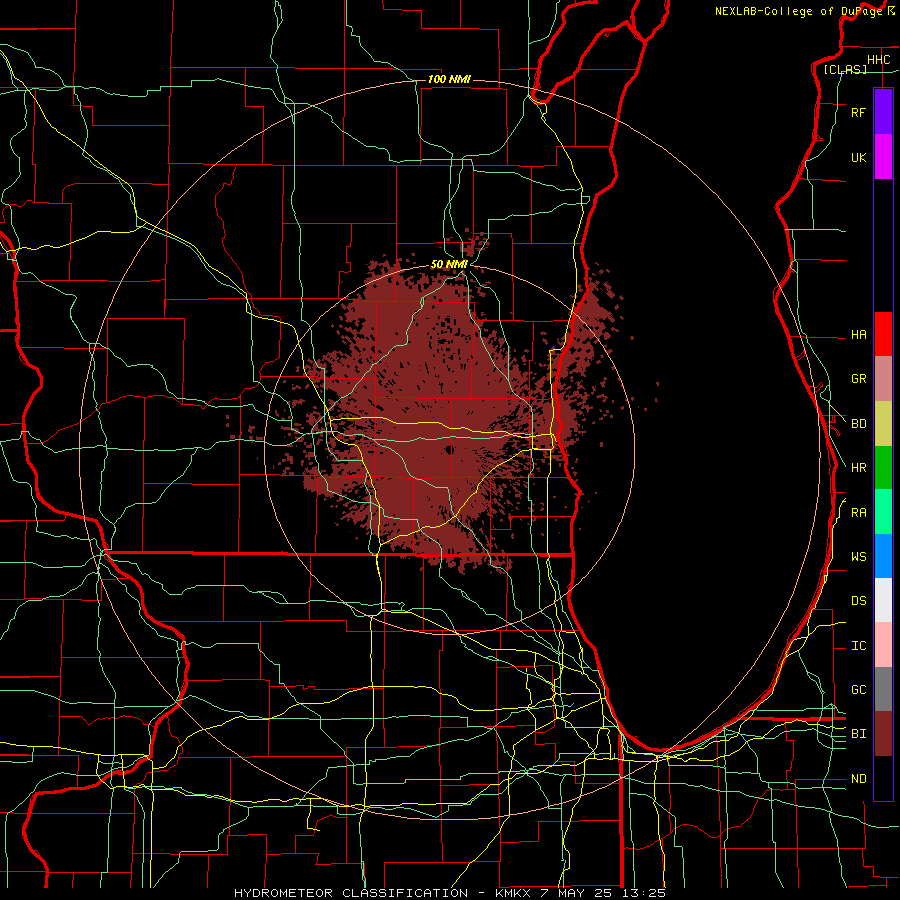Click the 'IC' legend label
This screenshot has height=900, width=900.
coord(859,646)
